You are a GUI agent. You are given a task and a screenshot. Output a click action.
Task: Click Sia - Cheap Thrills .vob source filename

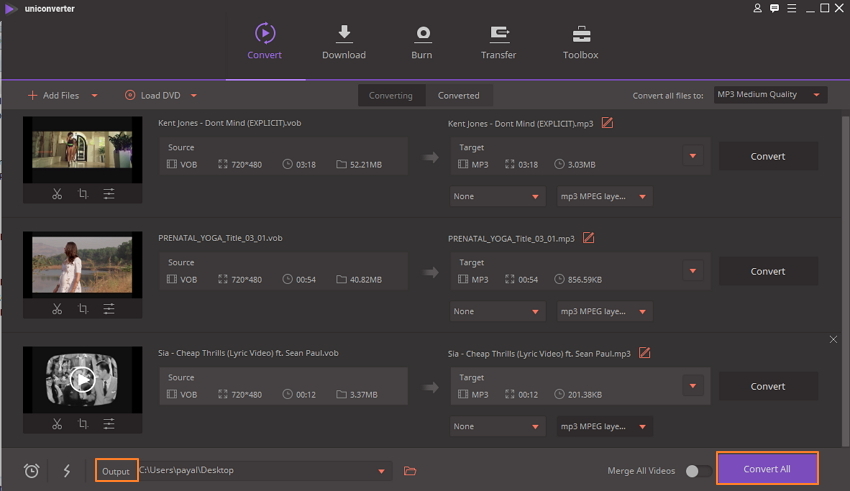click(x=248, y=353)
